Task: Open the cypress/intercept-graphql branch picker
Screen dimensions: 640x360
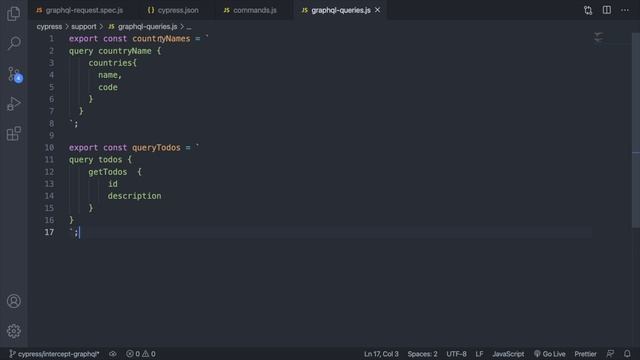Action: pos(54,354)
